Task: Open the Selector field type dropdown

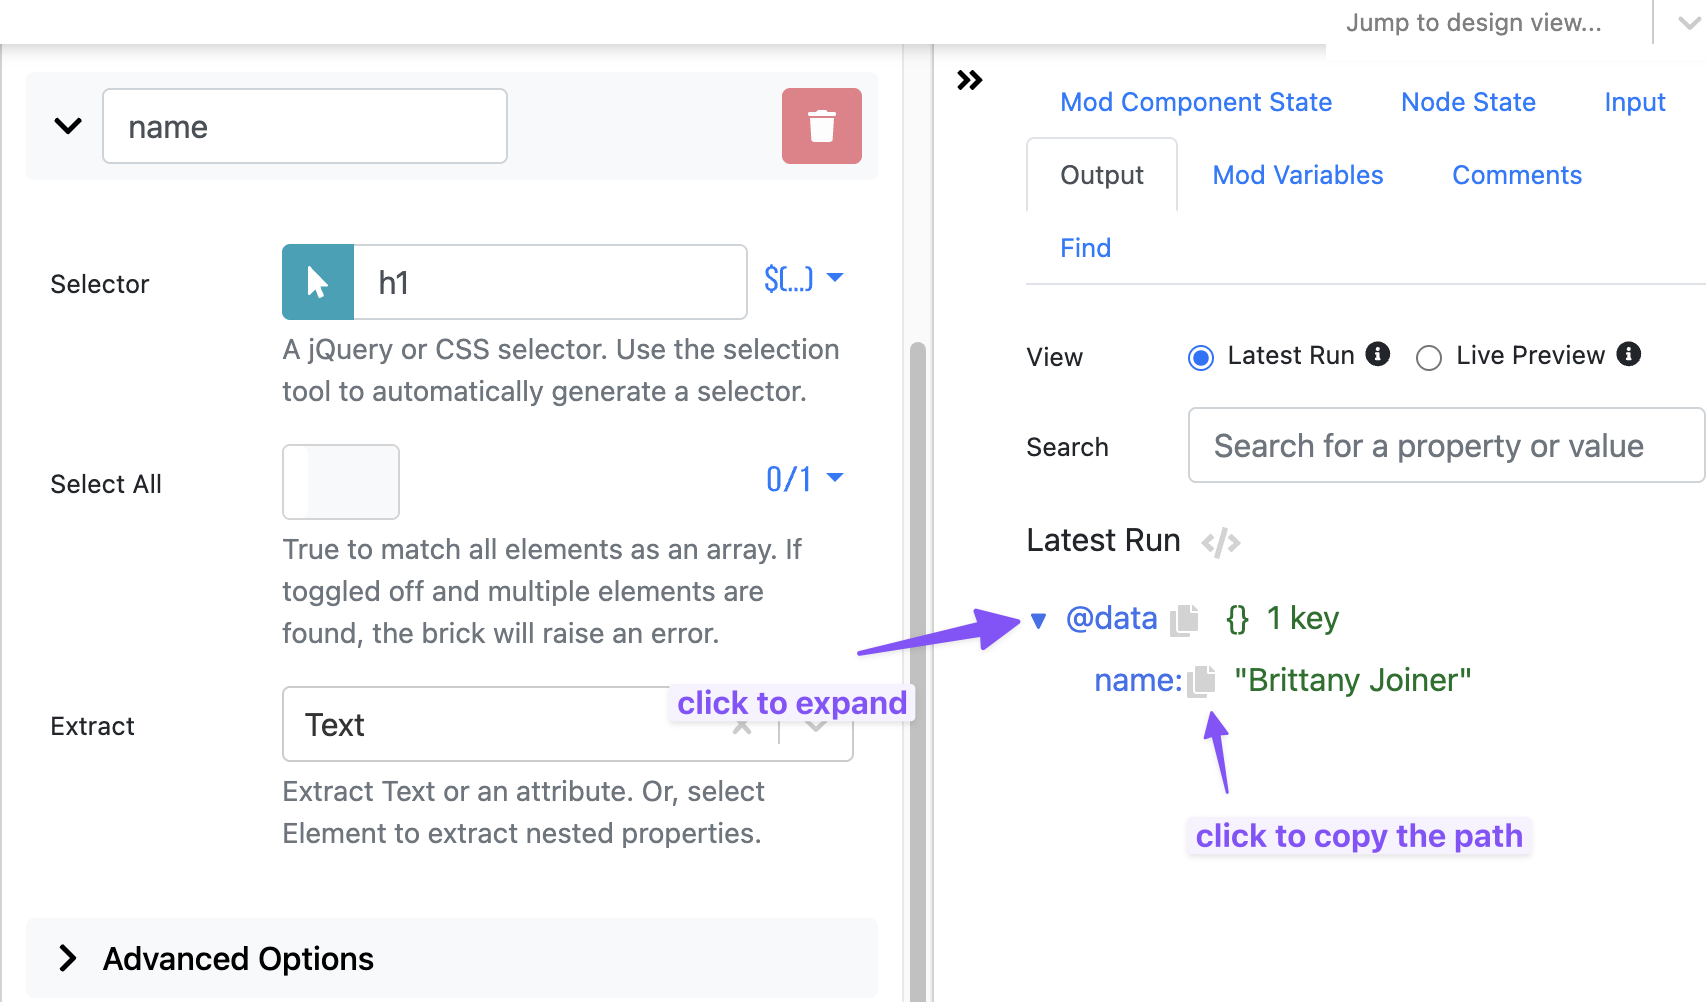Action: [x=803, y=279]
